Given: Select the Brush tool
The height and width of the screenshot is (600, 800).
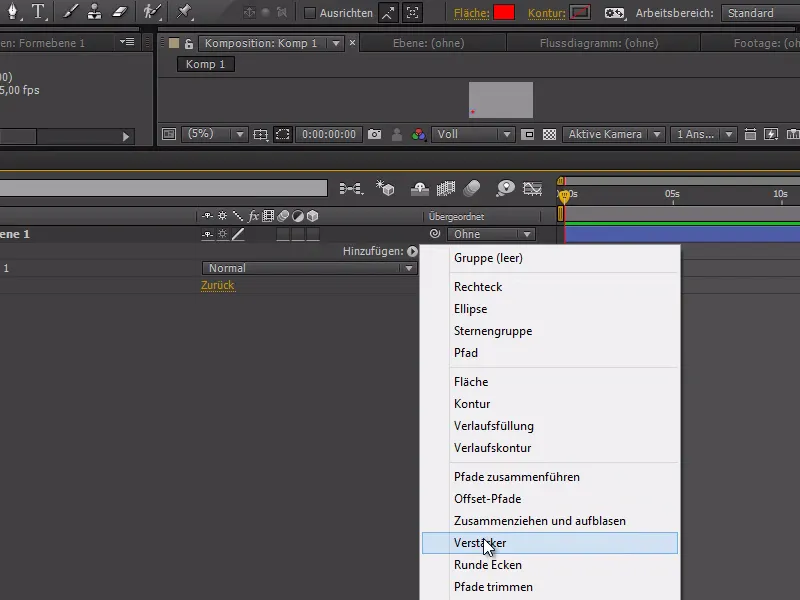Looking at the screenshot, I should [69, 11].
